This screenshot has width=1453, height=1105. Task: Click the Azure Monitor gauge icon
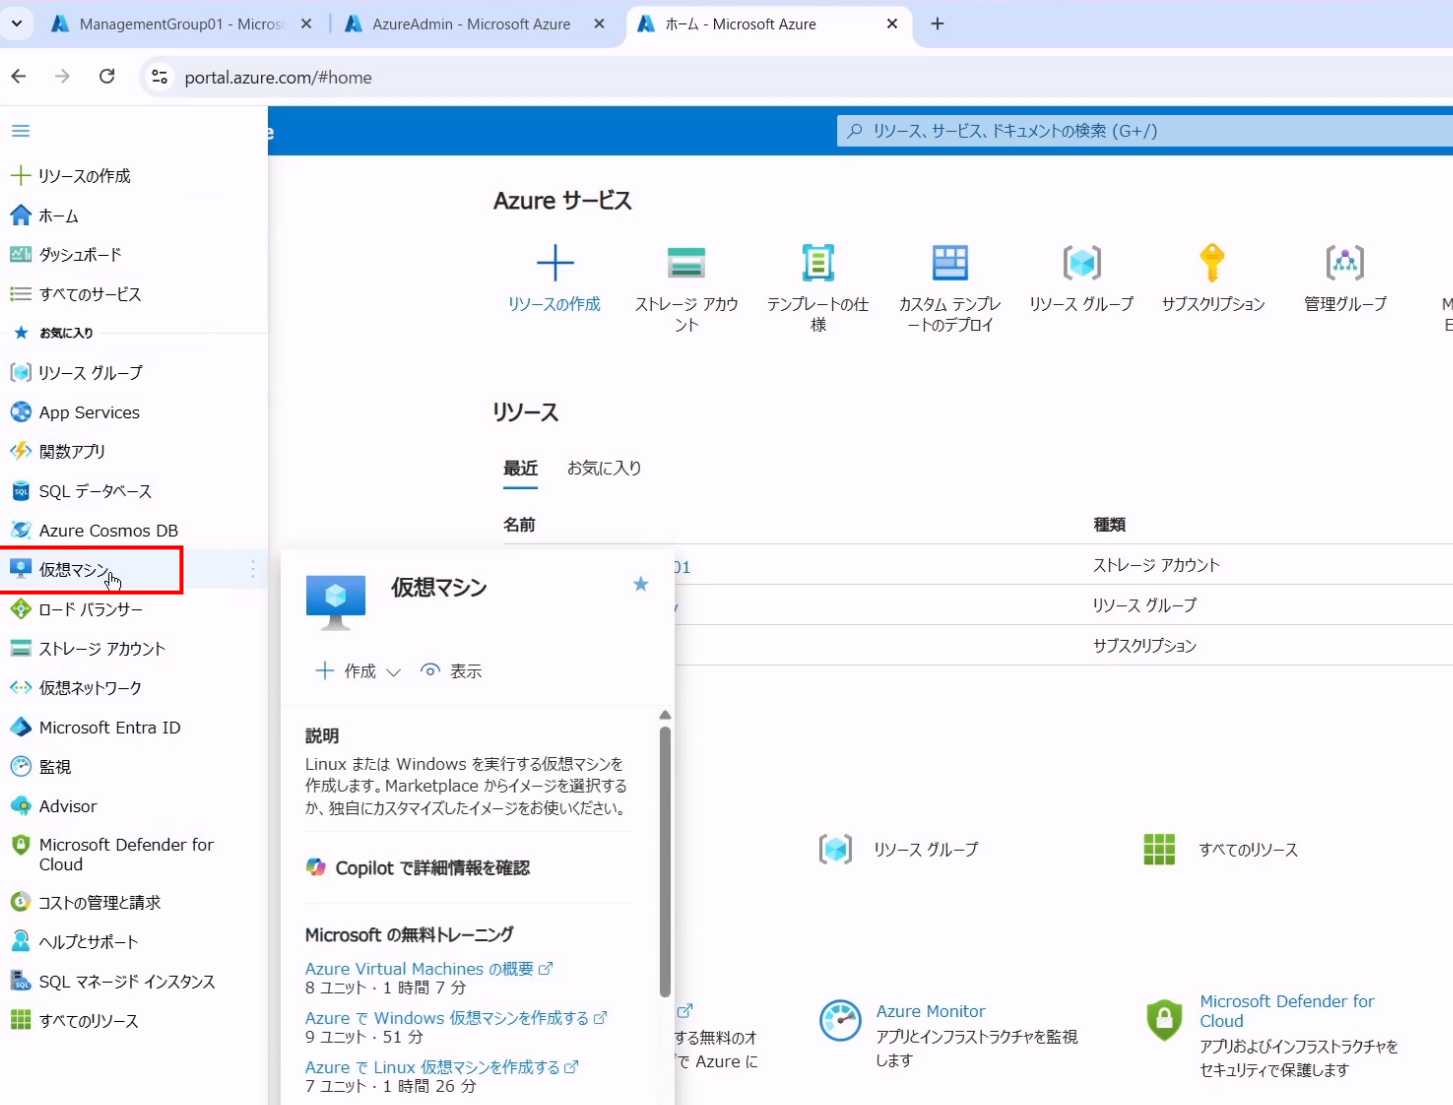[840, 1021]
